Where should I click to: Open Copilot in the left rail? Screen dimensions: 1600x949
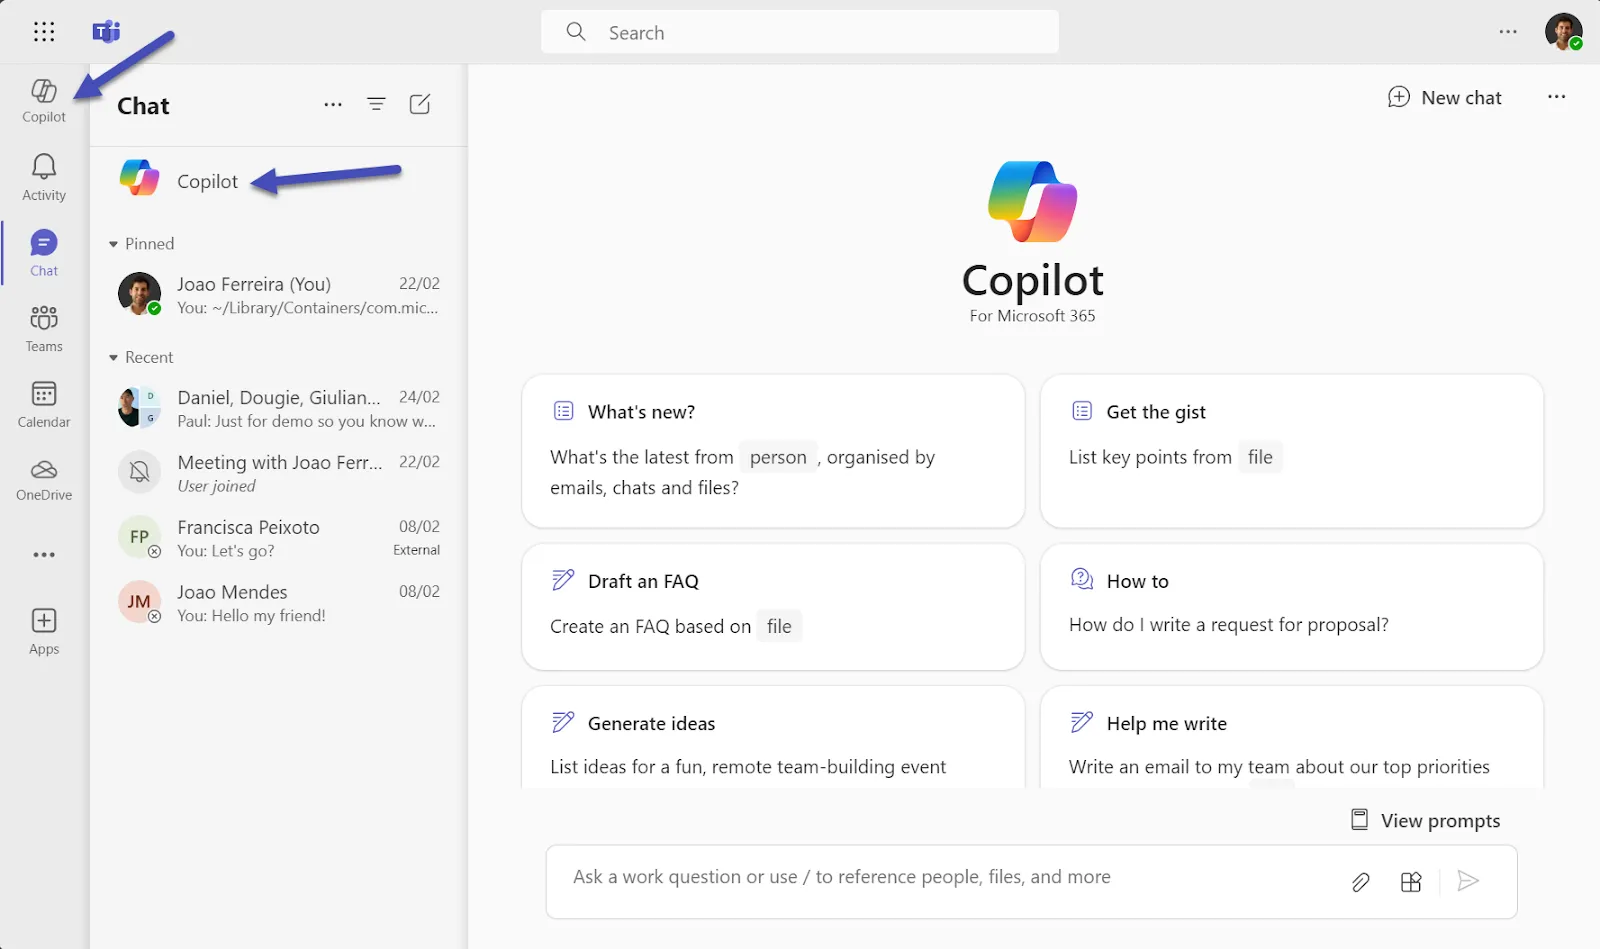pyautogui.click(x=44, y=100)
